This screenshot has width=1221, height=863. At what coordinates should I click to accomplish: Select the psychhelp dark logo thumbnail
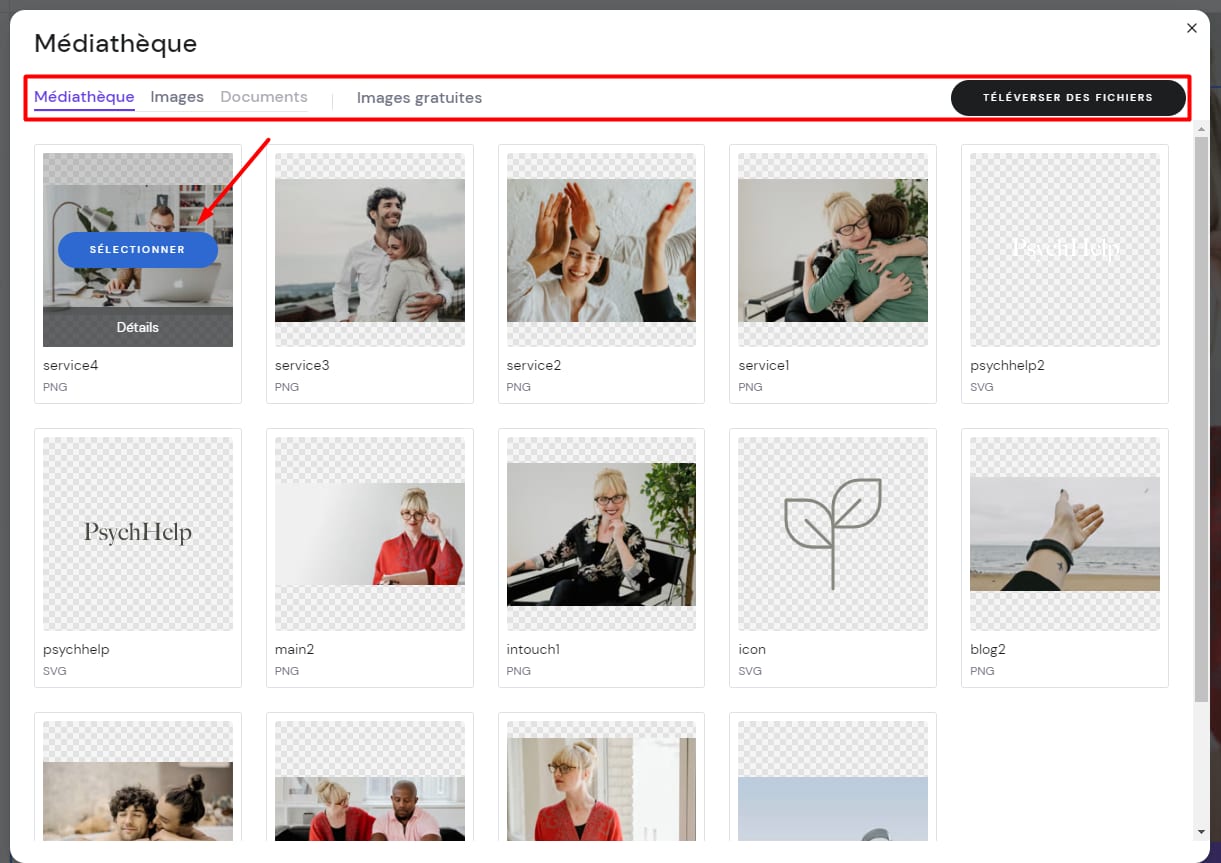pyautogui.click(x=138, y=534)
